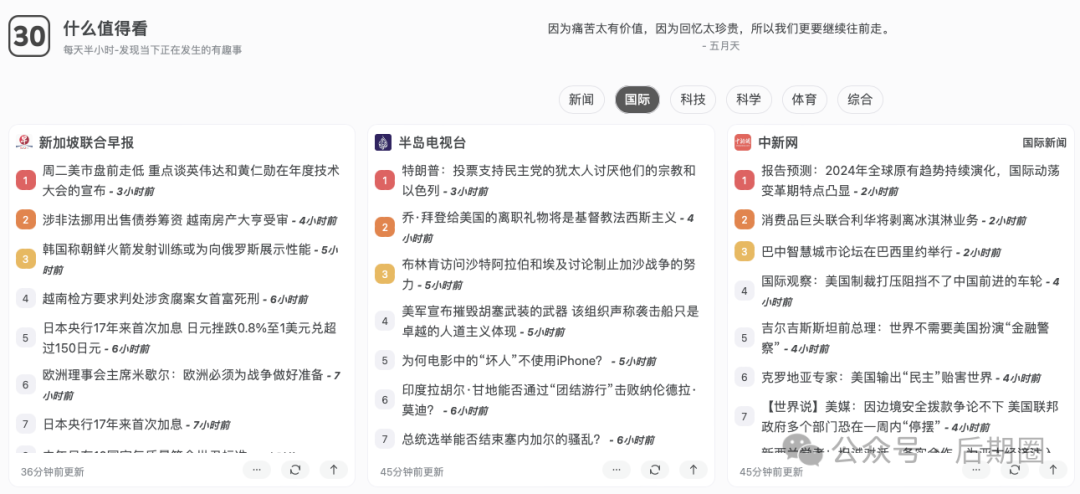
Task: Open more options on 半岛电视台 card
Action: coord(616,469)
